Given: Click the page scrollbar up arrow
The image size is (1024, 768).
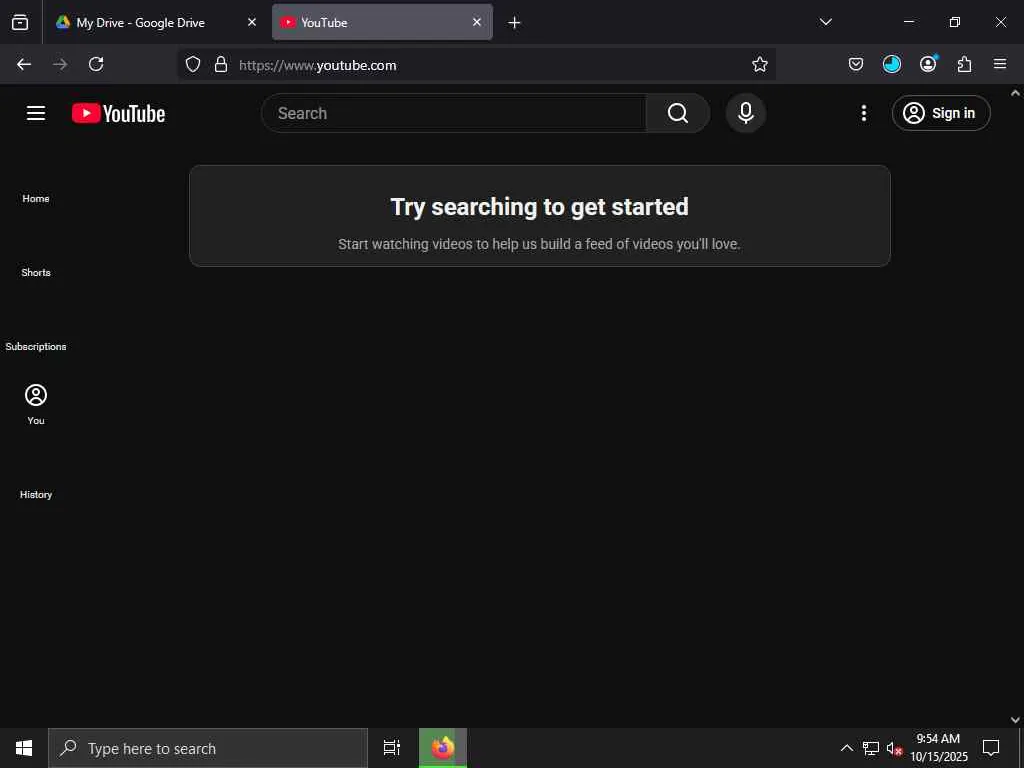Looking at the screenshot, I should click(x=1016, y=93).
